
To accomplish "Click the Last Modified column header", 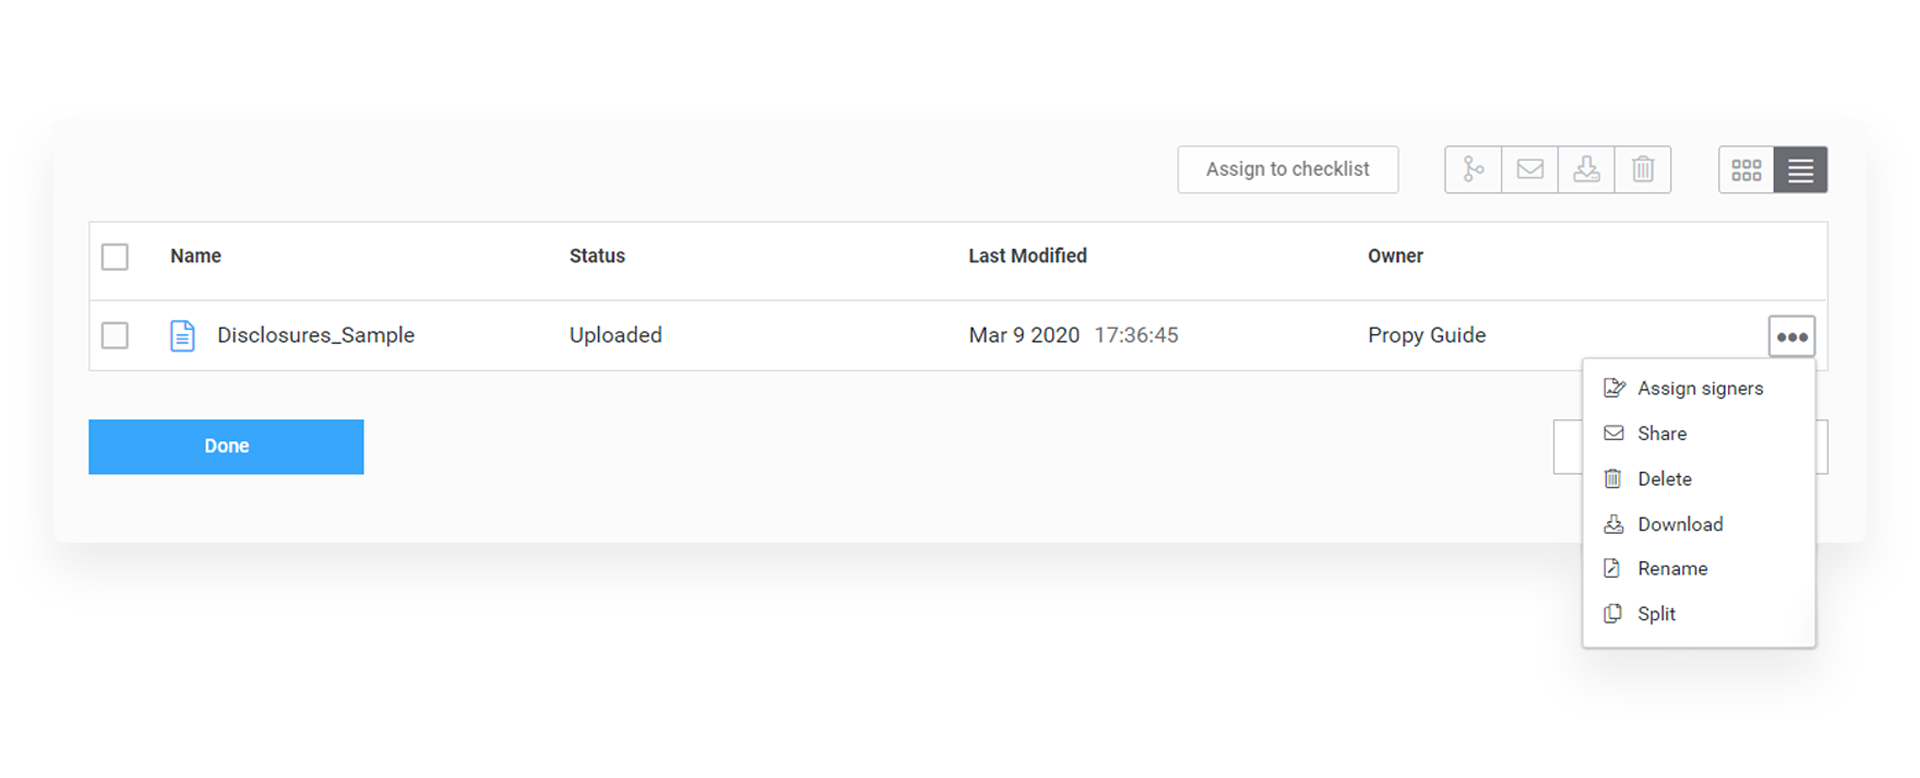I will point(1027,256).
